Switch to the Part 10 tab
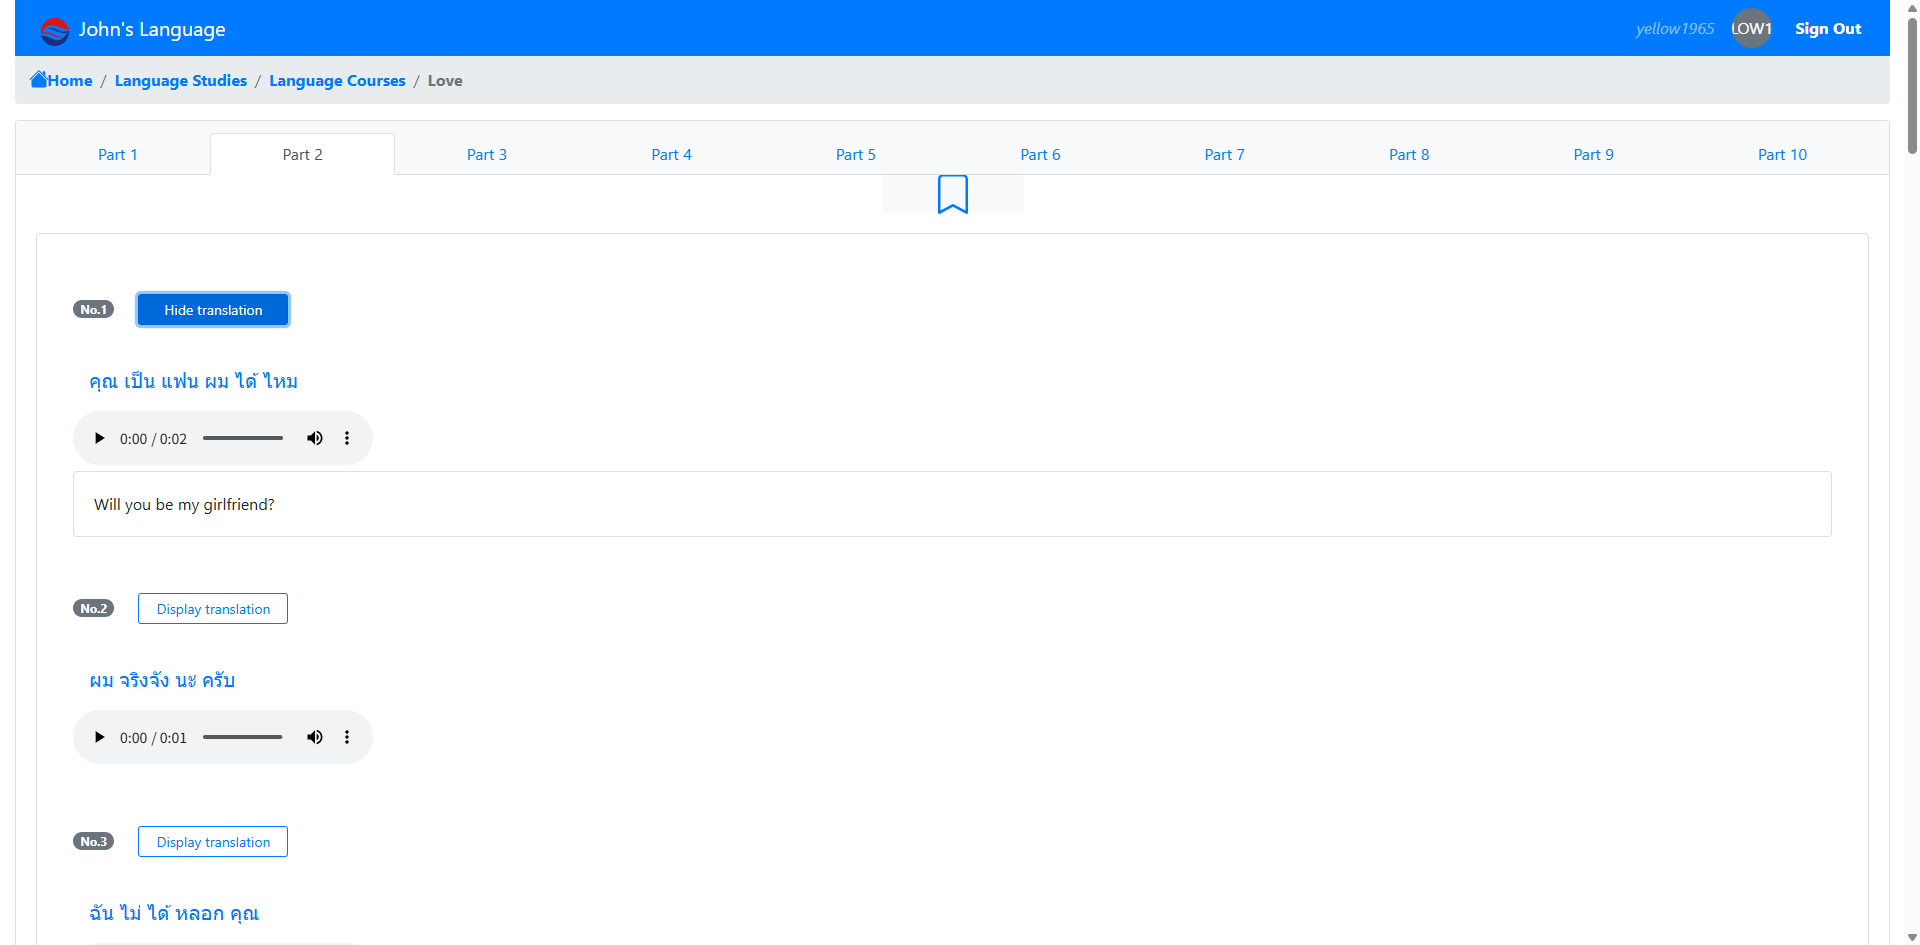1920x945 pixels. click(1782, 155)
